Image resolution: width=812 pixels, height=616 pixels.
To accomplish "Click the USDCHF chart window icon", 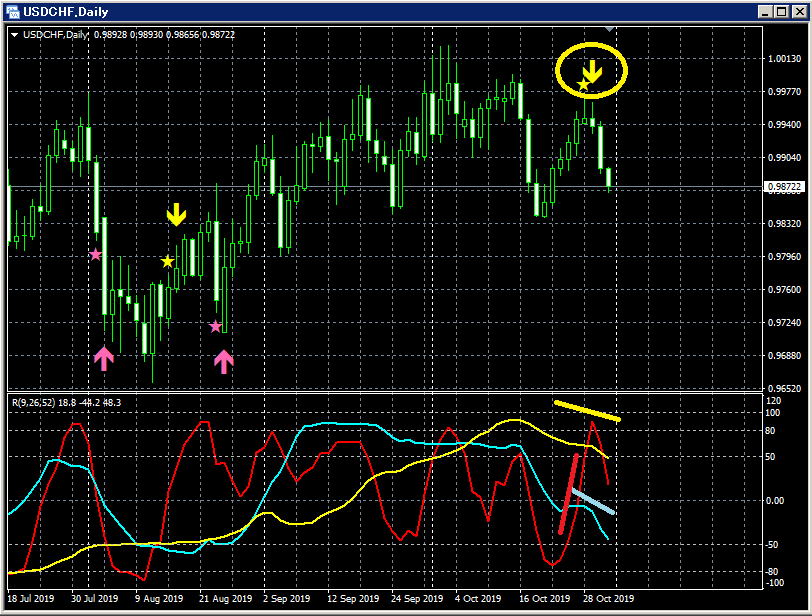I will pyautogui.click(x=12, y=11).
